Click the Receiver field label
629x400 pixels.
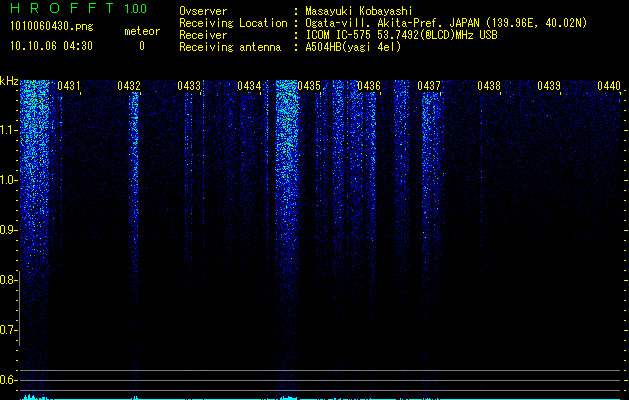(203, 35)
